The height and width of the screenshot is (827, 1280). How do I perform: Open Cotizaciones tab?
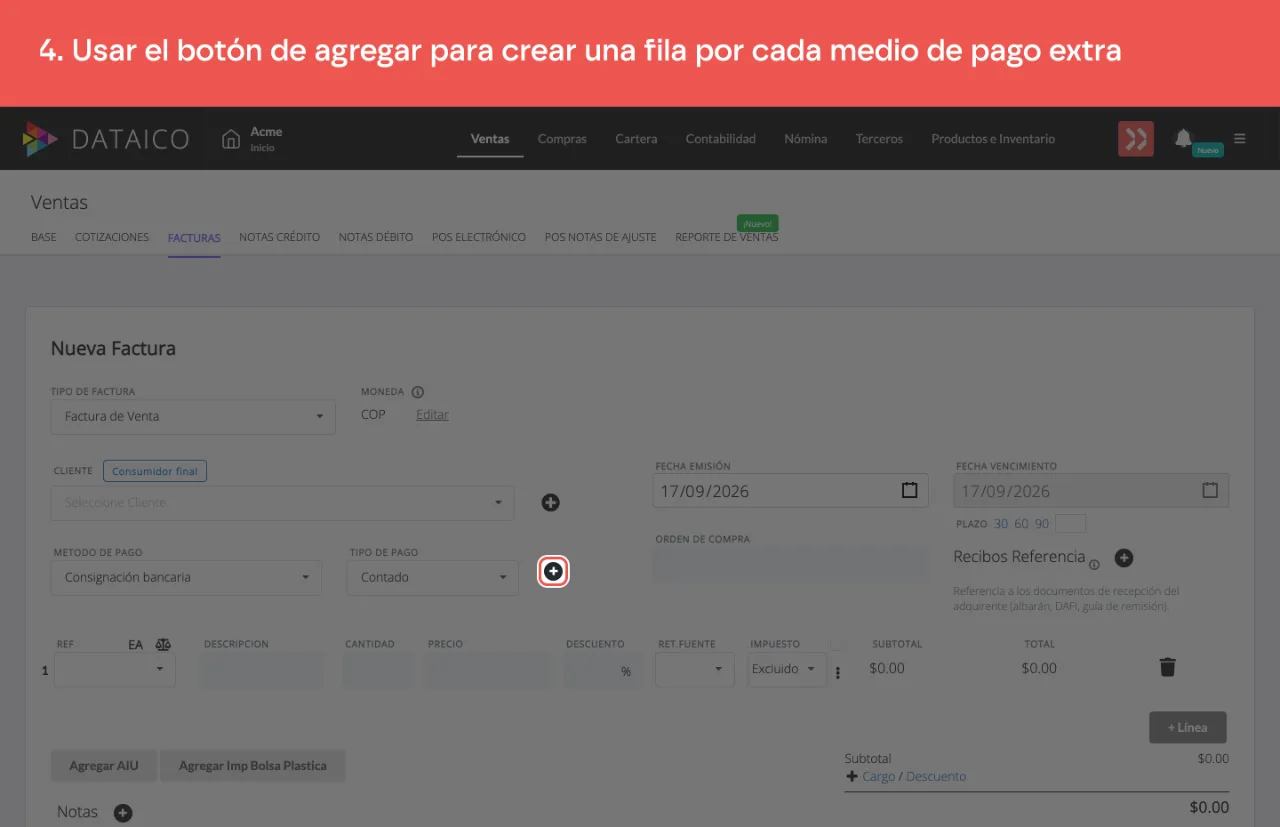[112, 237]
